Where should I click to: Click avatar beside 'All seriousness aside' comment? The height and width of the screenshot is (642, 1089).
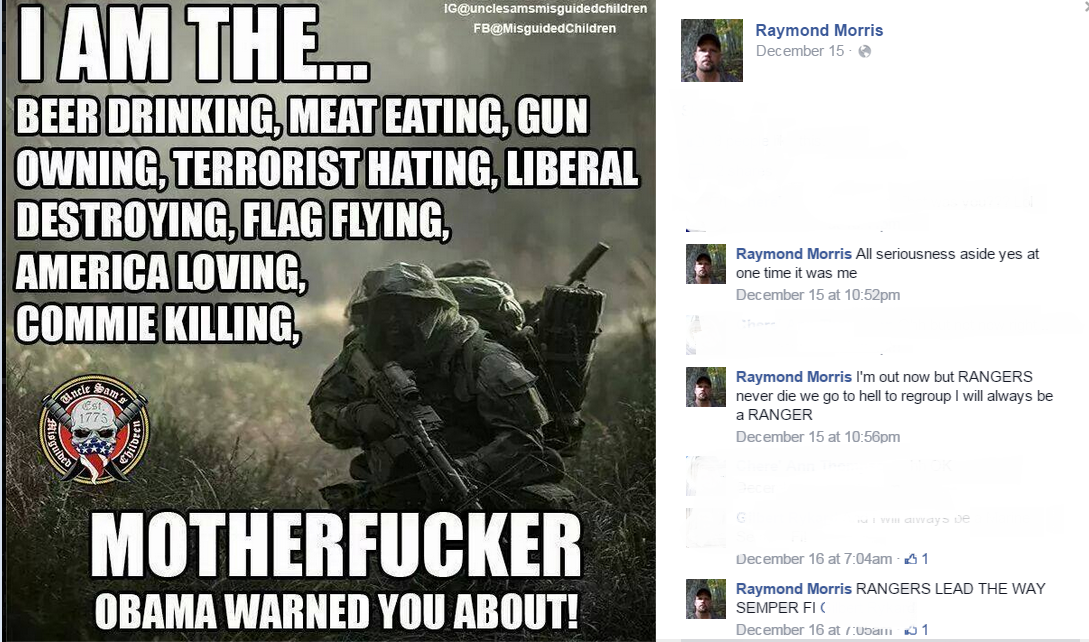click(x=706, y=264)
